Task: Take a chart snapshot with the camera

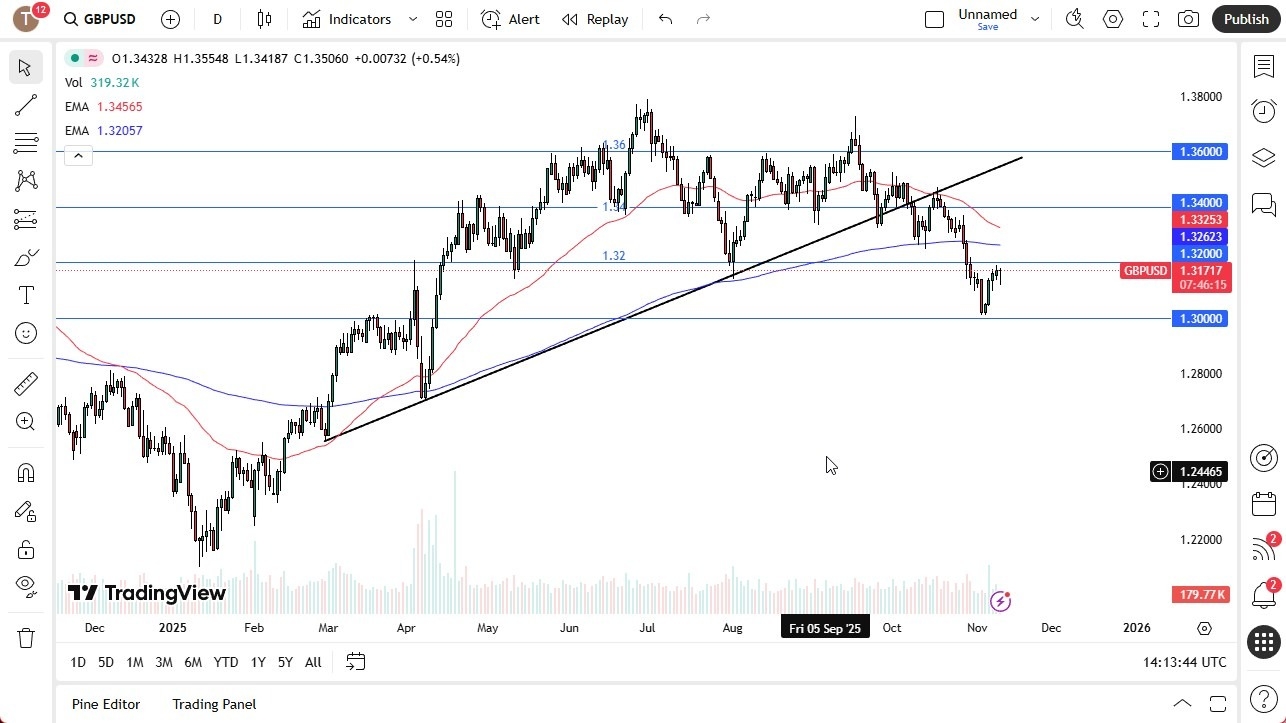Action: [x=1188, y=19]
